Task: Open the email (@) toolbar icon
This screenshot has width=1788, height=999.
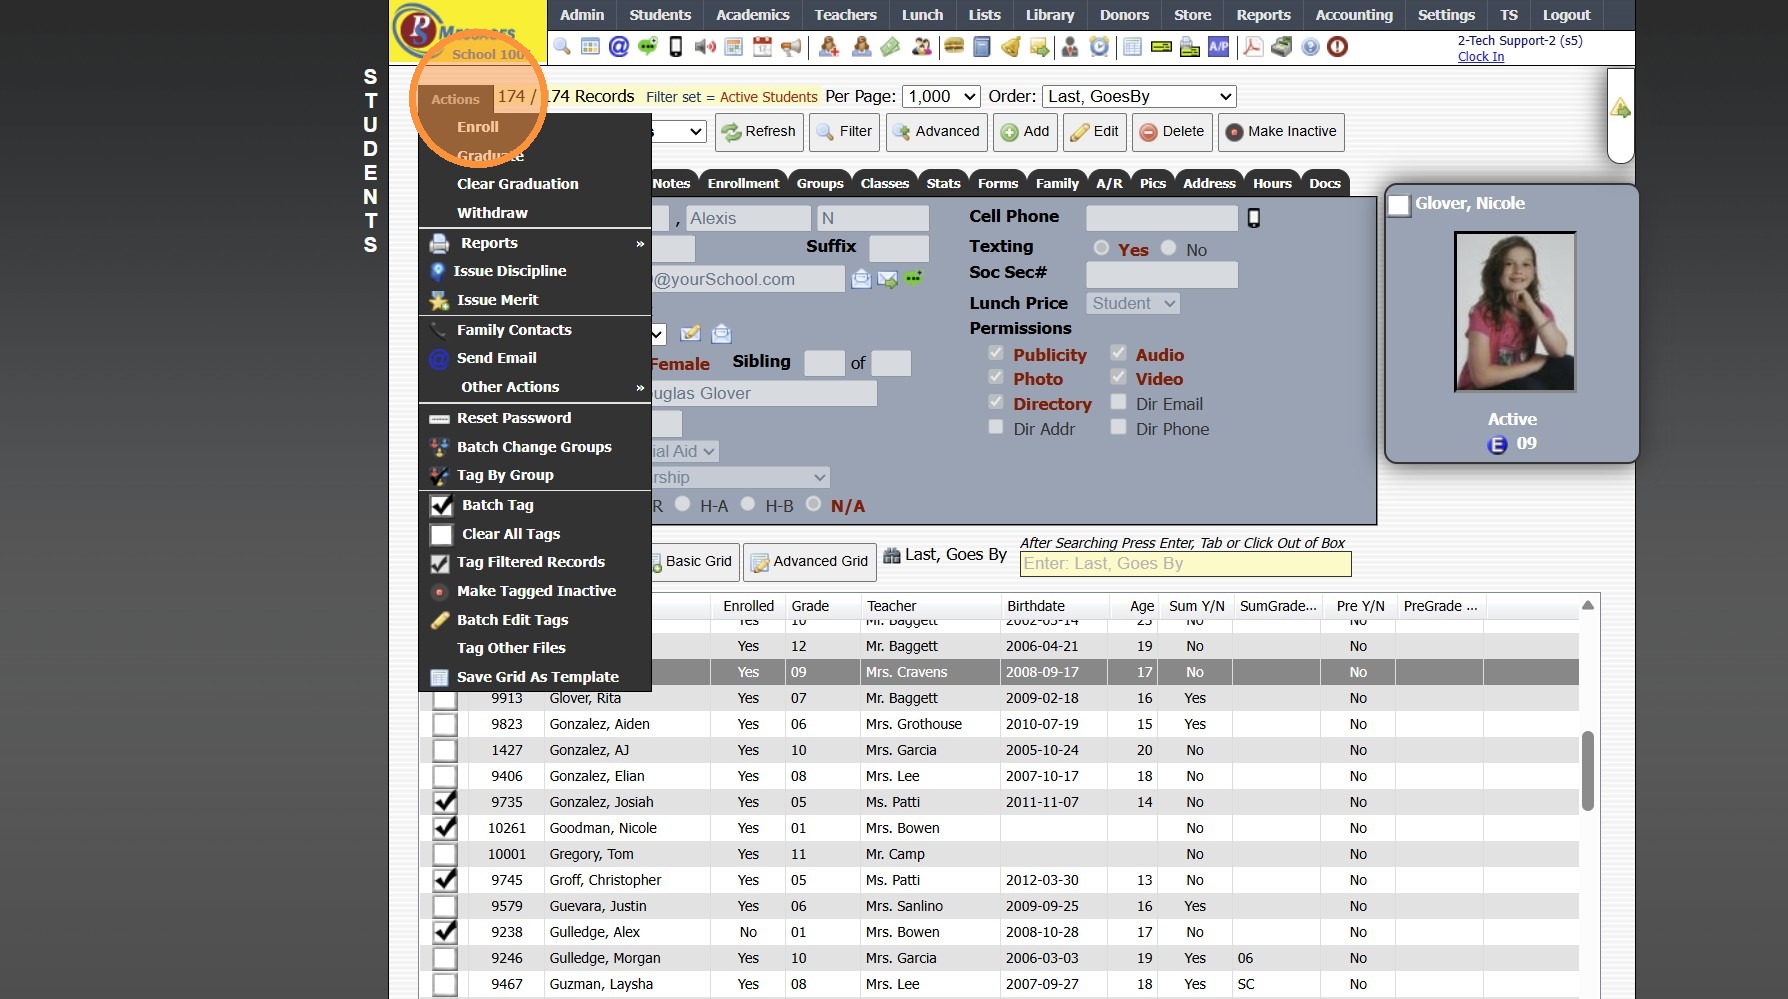Action: point(619,46)
